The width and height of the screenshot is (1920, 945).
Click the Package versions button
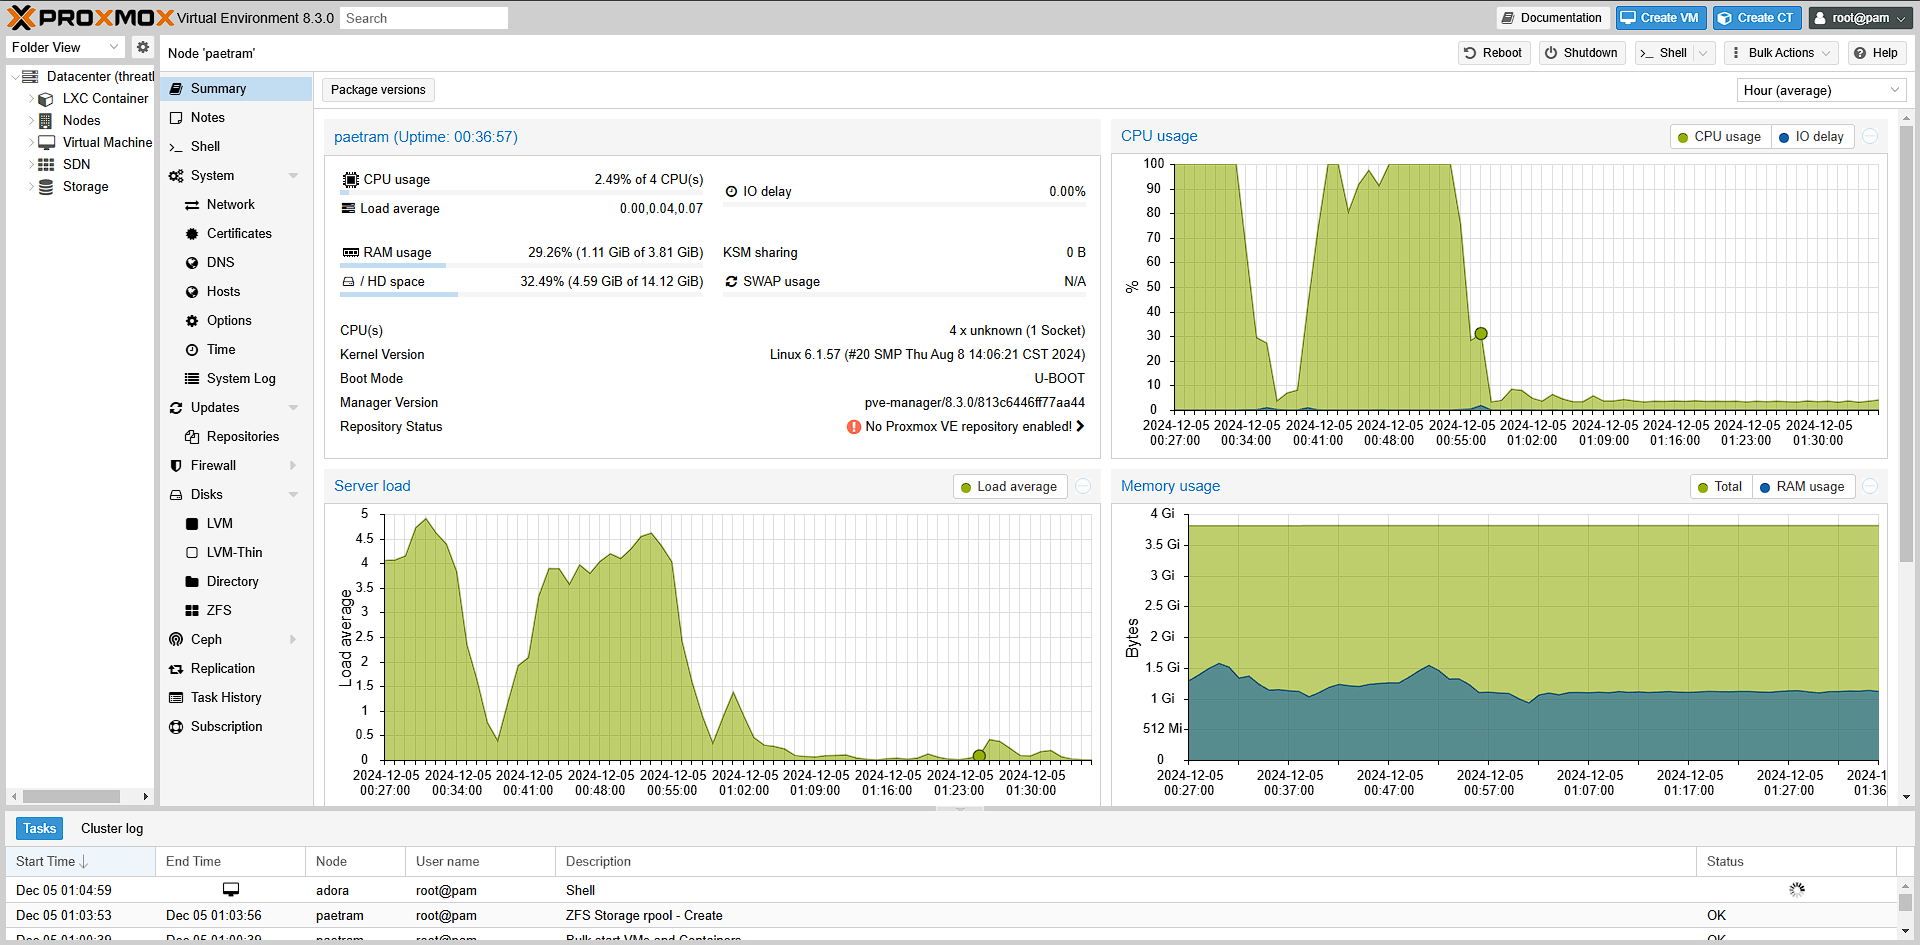pos(378,90)
